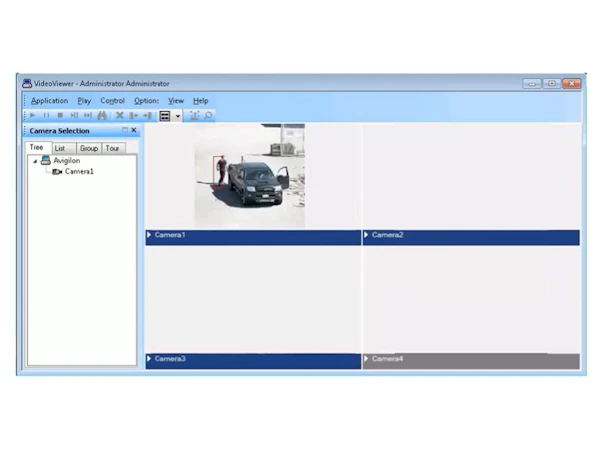Select Camera1 in the camera tree
The width and height of the screenshot is (600, 450).
(79, 171)
